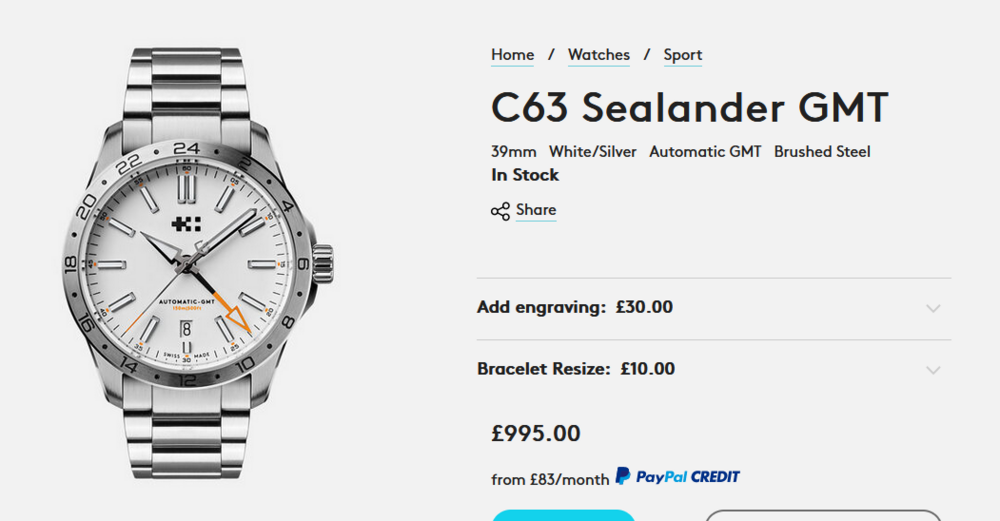Open the Add engraving £30.00 option
1000x521 pixels.
[575, 307]
